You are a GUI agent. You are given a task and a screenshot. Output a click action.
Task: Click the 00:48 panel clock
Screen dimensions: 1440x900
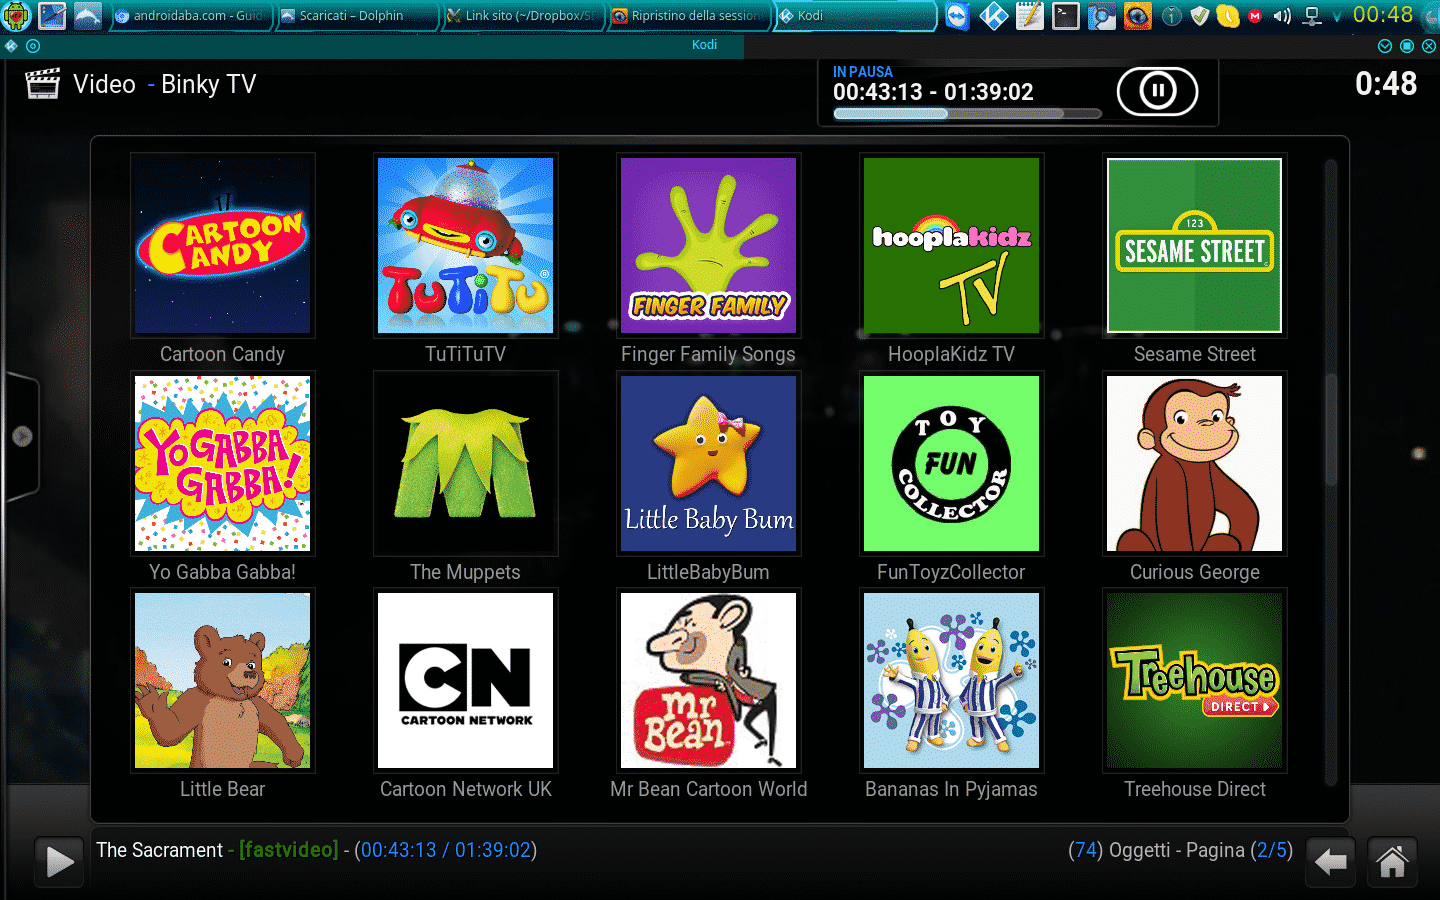1383,15
